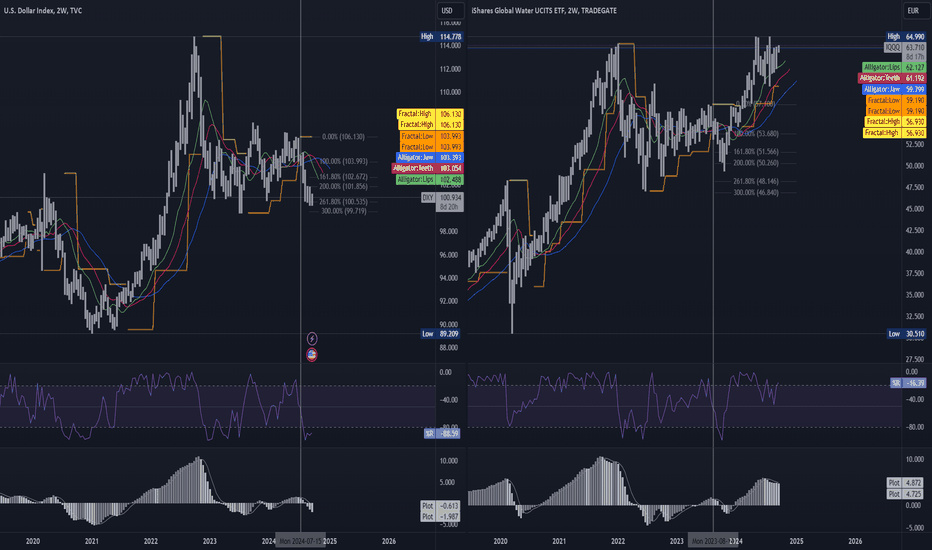Click the Alligator:Jaw 59.799 label

[895, 89]
